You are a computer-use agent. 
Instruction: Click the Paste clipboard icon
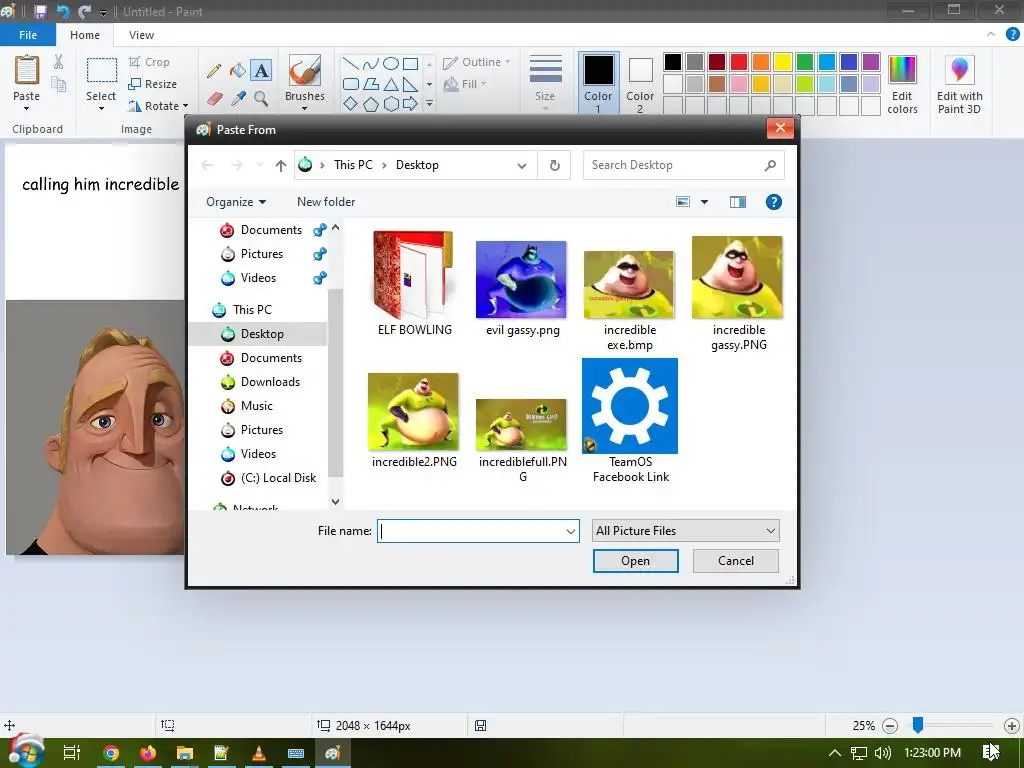[27, 70]
